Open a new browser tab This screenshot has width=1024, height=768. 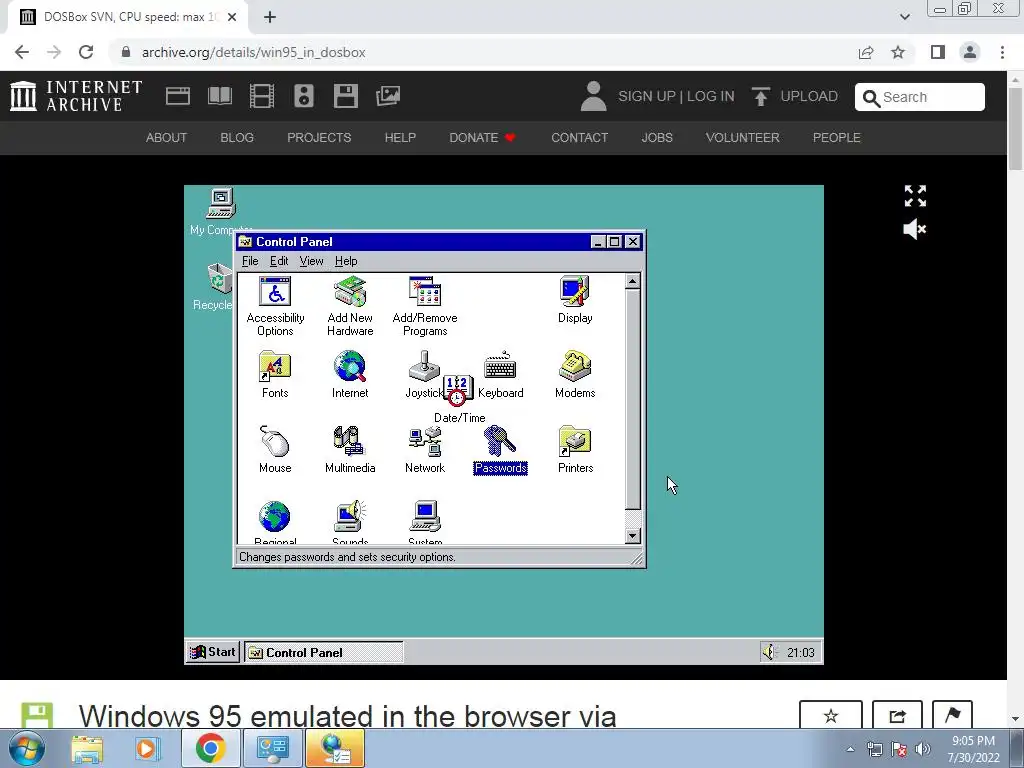[x=270, y=18]
